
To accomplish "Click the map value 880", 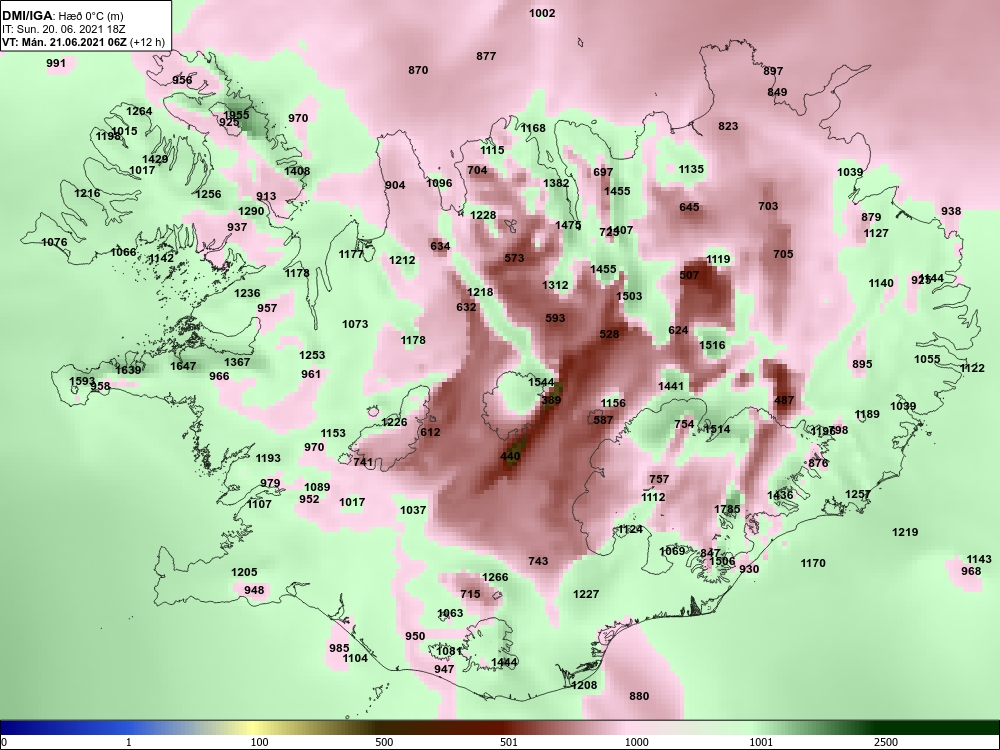I will [639, 696].
